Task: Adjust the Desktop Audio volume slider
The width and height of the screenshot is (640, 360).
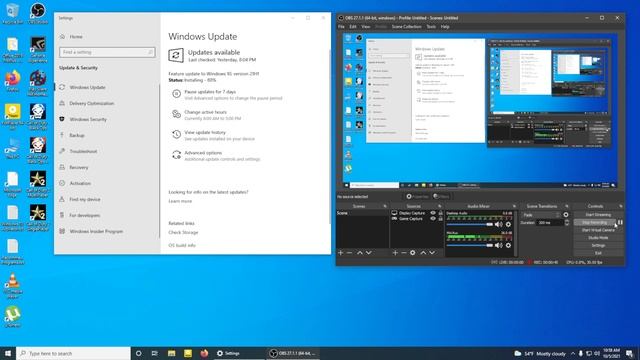Action: click(x=470, y=224)
